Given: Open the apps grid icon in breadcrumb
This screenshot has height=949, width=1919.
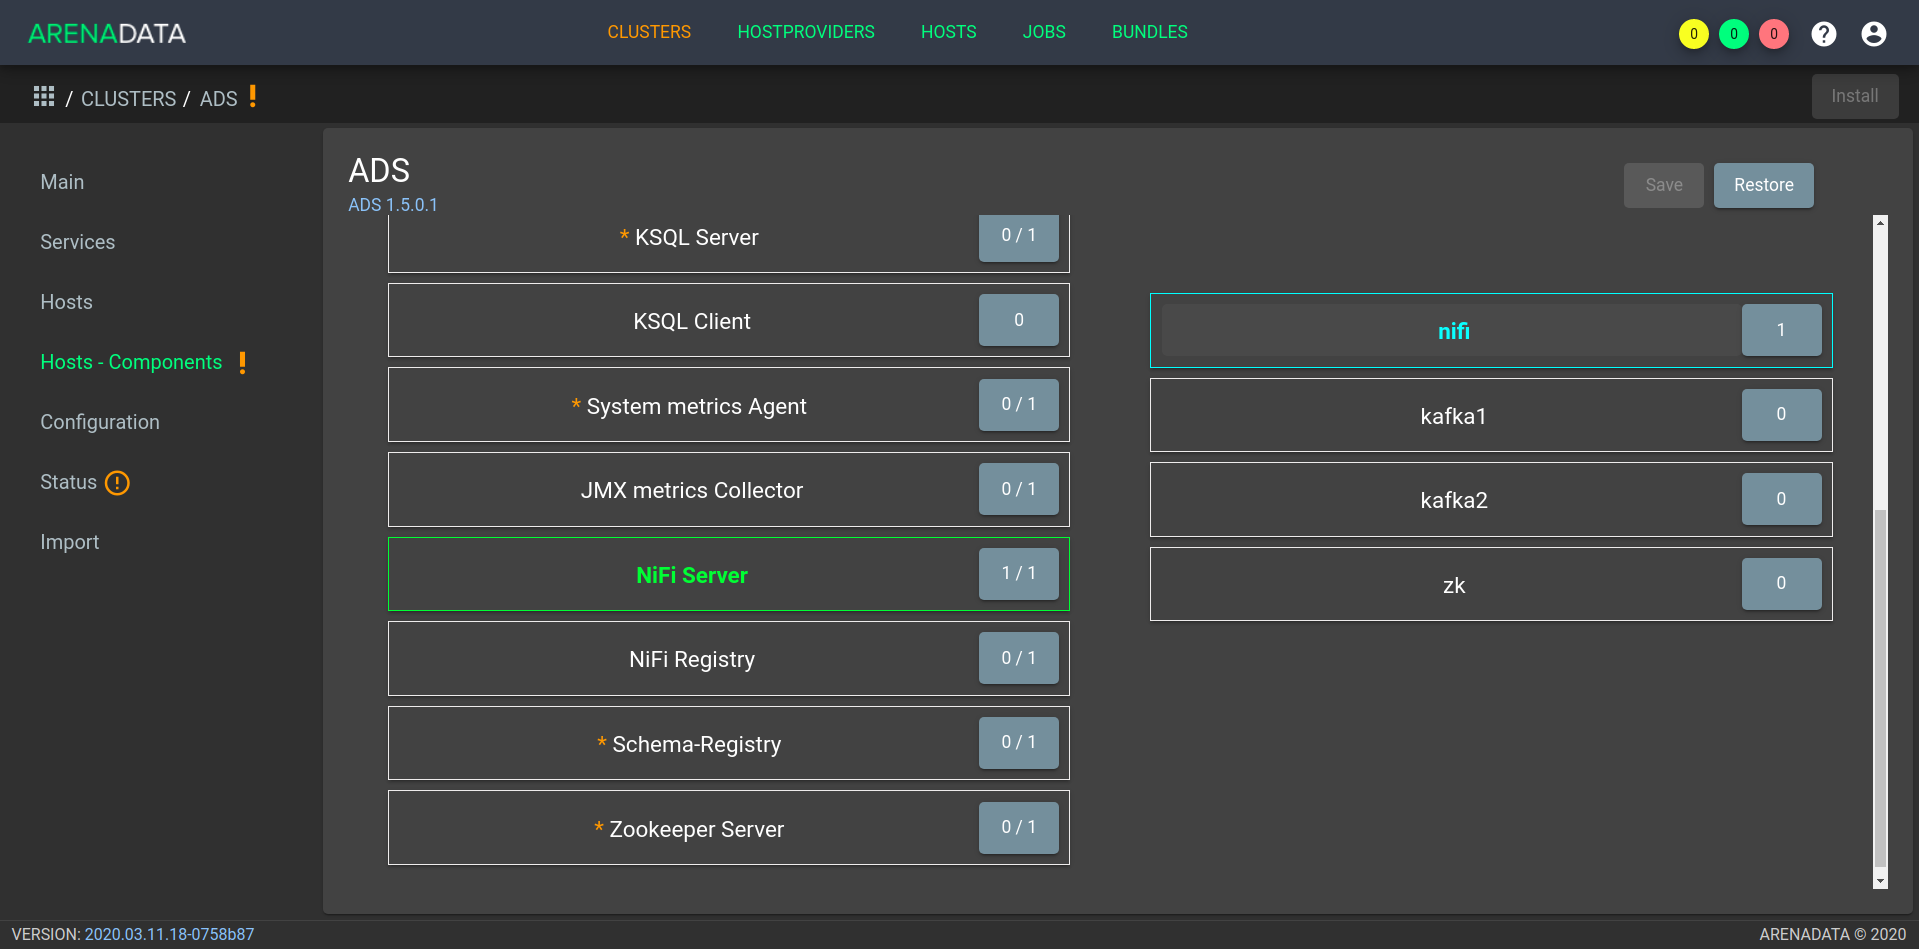Looking at the screenshot, I should 44,96.
